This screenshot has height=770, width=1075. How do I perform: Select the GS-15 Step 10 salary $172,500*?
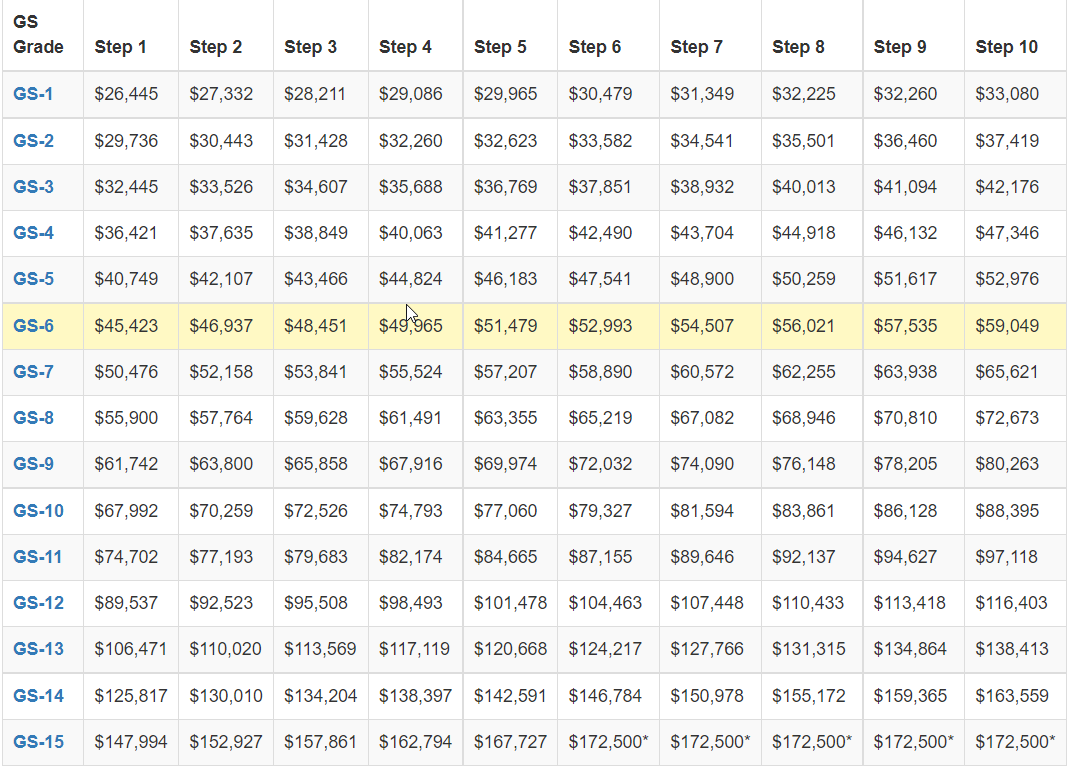pyautogui.click(x=1014, y=742)
